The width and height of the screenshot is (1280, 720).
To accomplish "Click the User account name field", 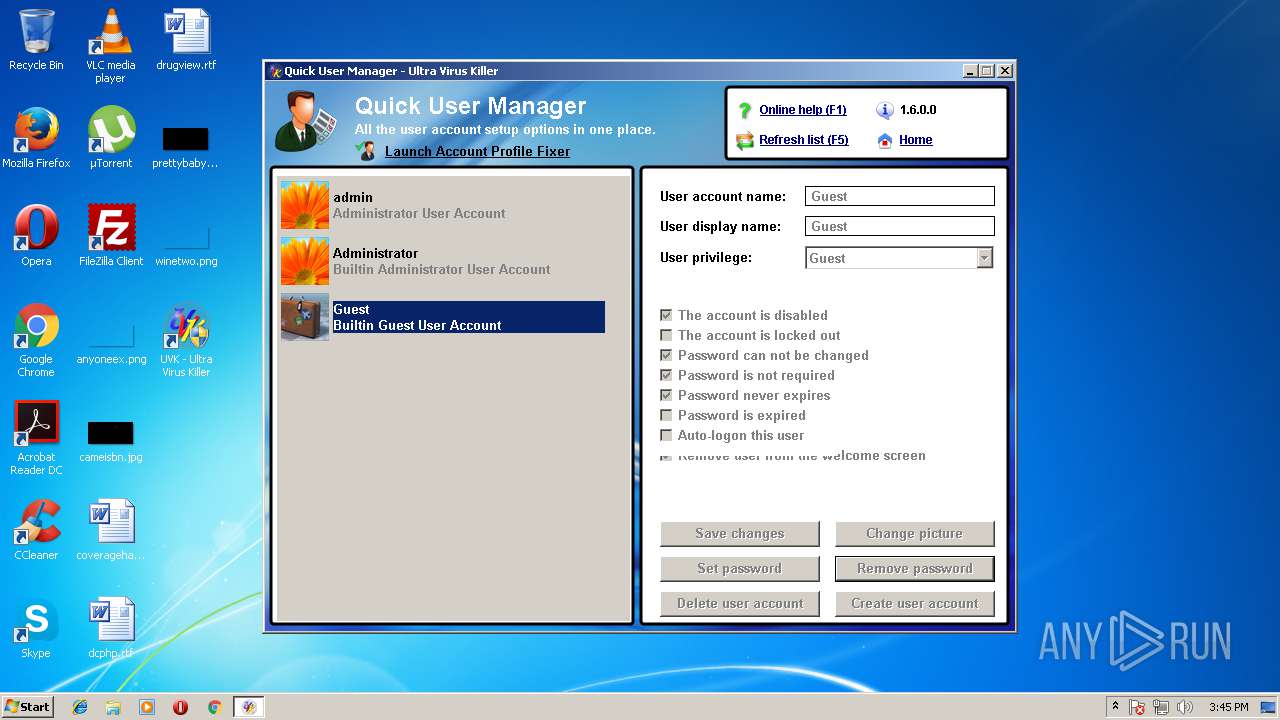I will 900,197.
